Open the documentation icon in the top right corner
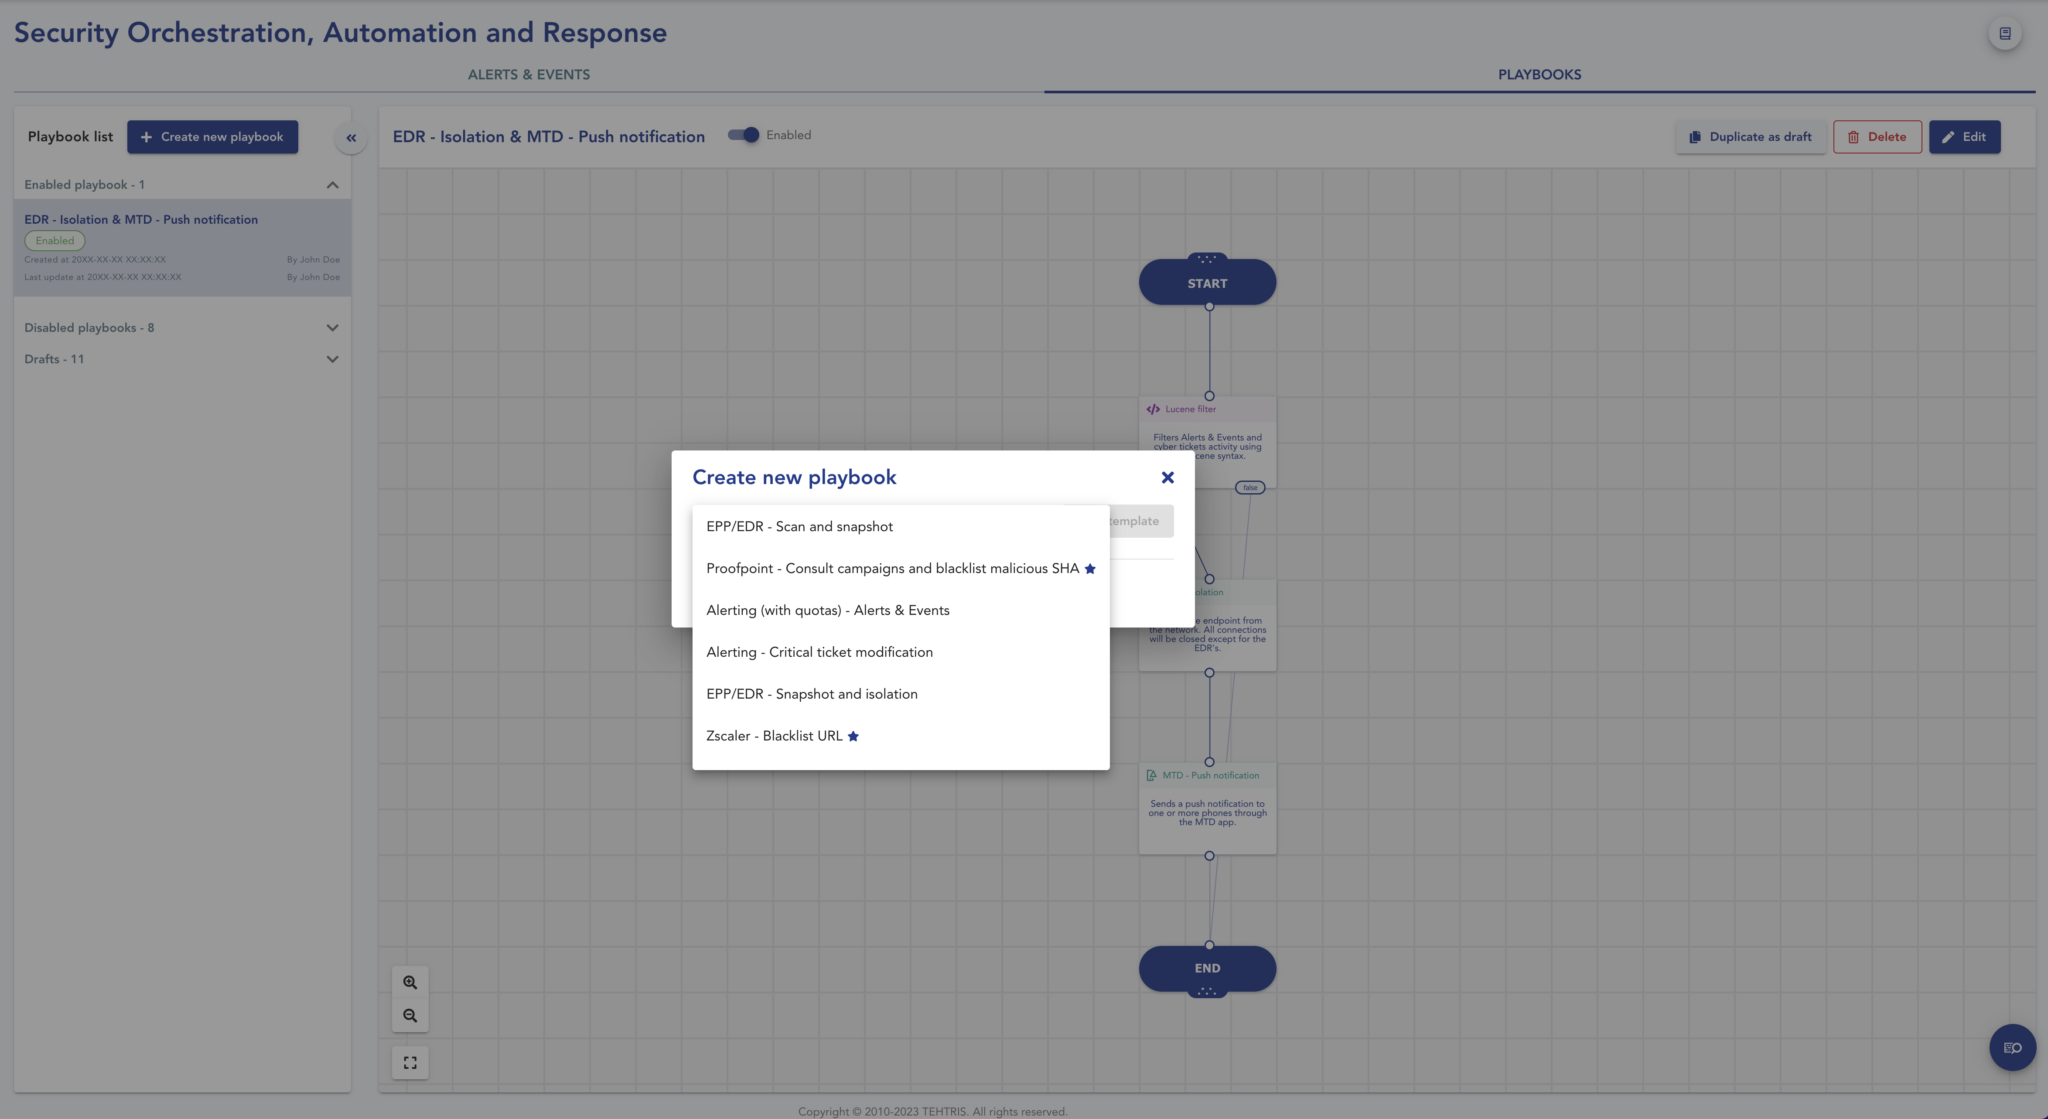 pyautogui.click(x=2006, y=32)
